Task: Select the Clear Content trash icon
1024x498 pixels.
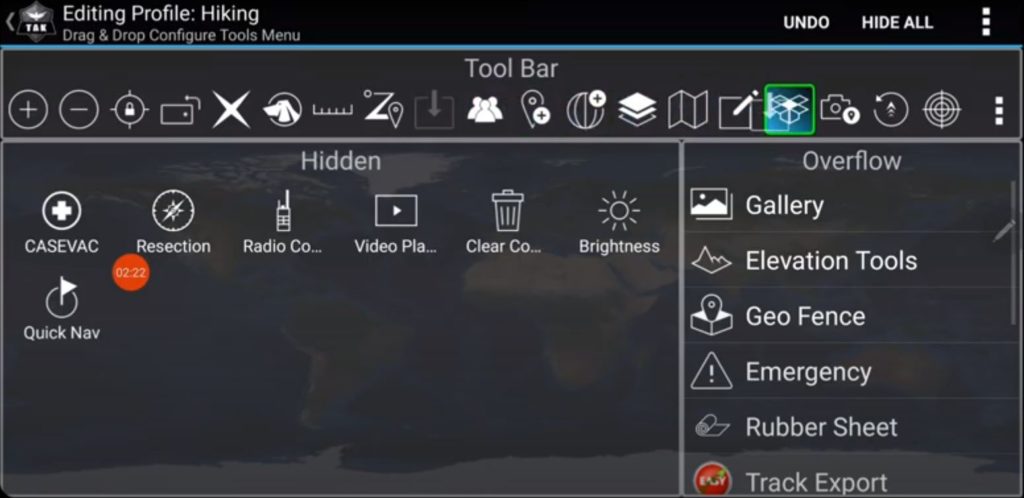Action: (507, 211)
